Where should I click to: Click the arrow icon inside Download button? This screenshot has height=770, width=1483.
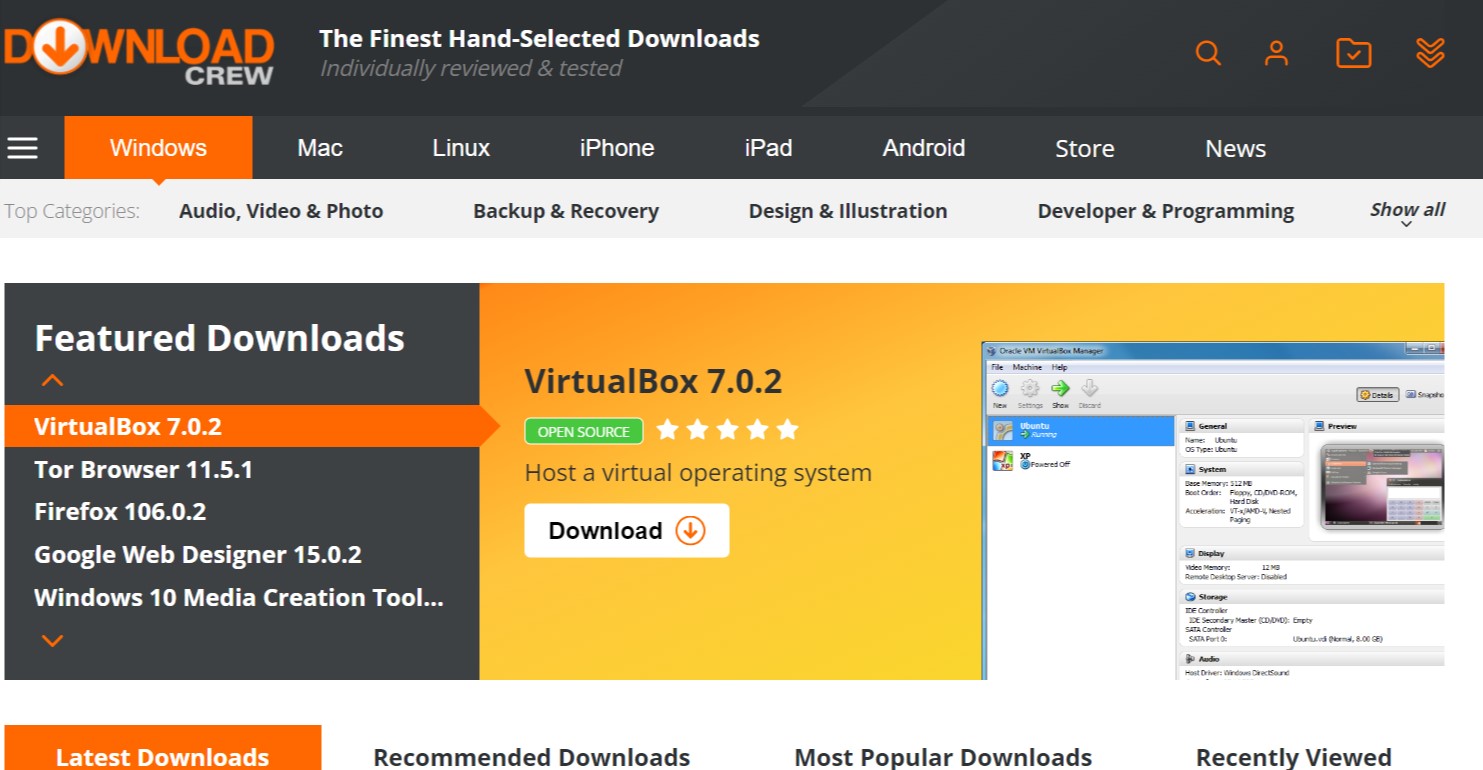point(690,530)
